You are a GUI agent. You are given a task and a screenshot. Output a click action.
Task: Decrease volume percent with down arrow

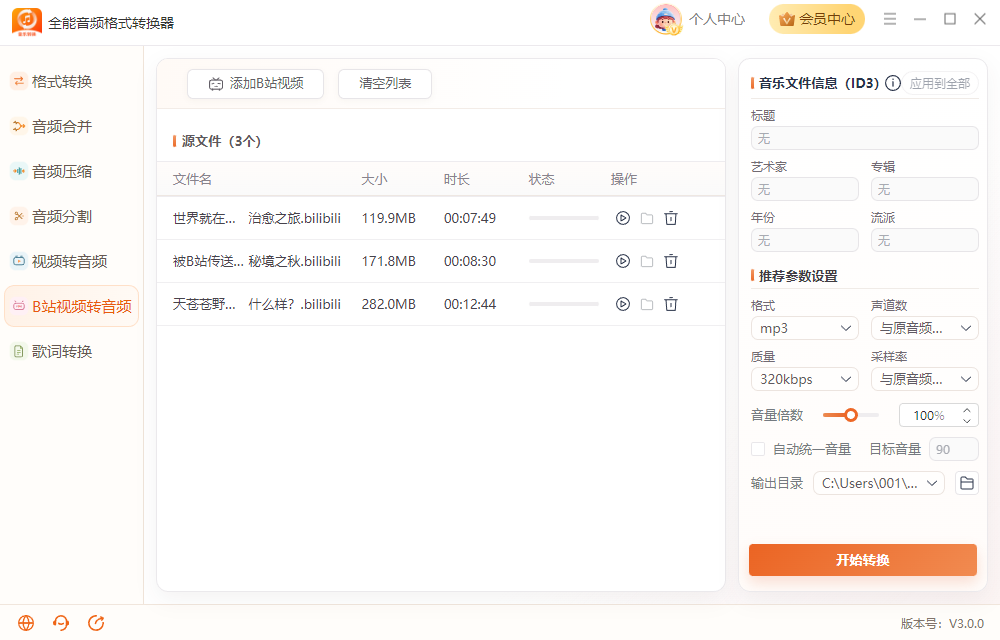point(967,421)
